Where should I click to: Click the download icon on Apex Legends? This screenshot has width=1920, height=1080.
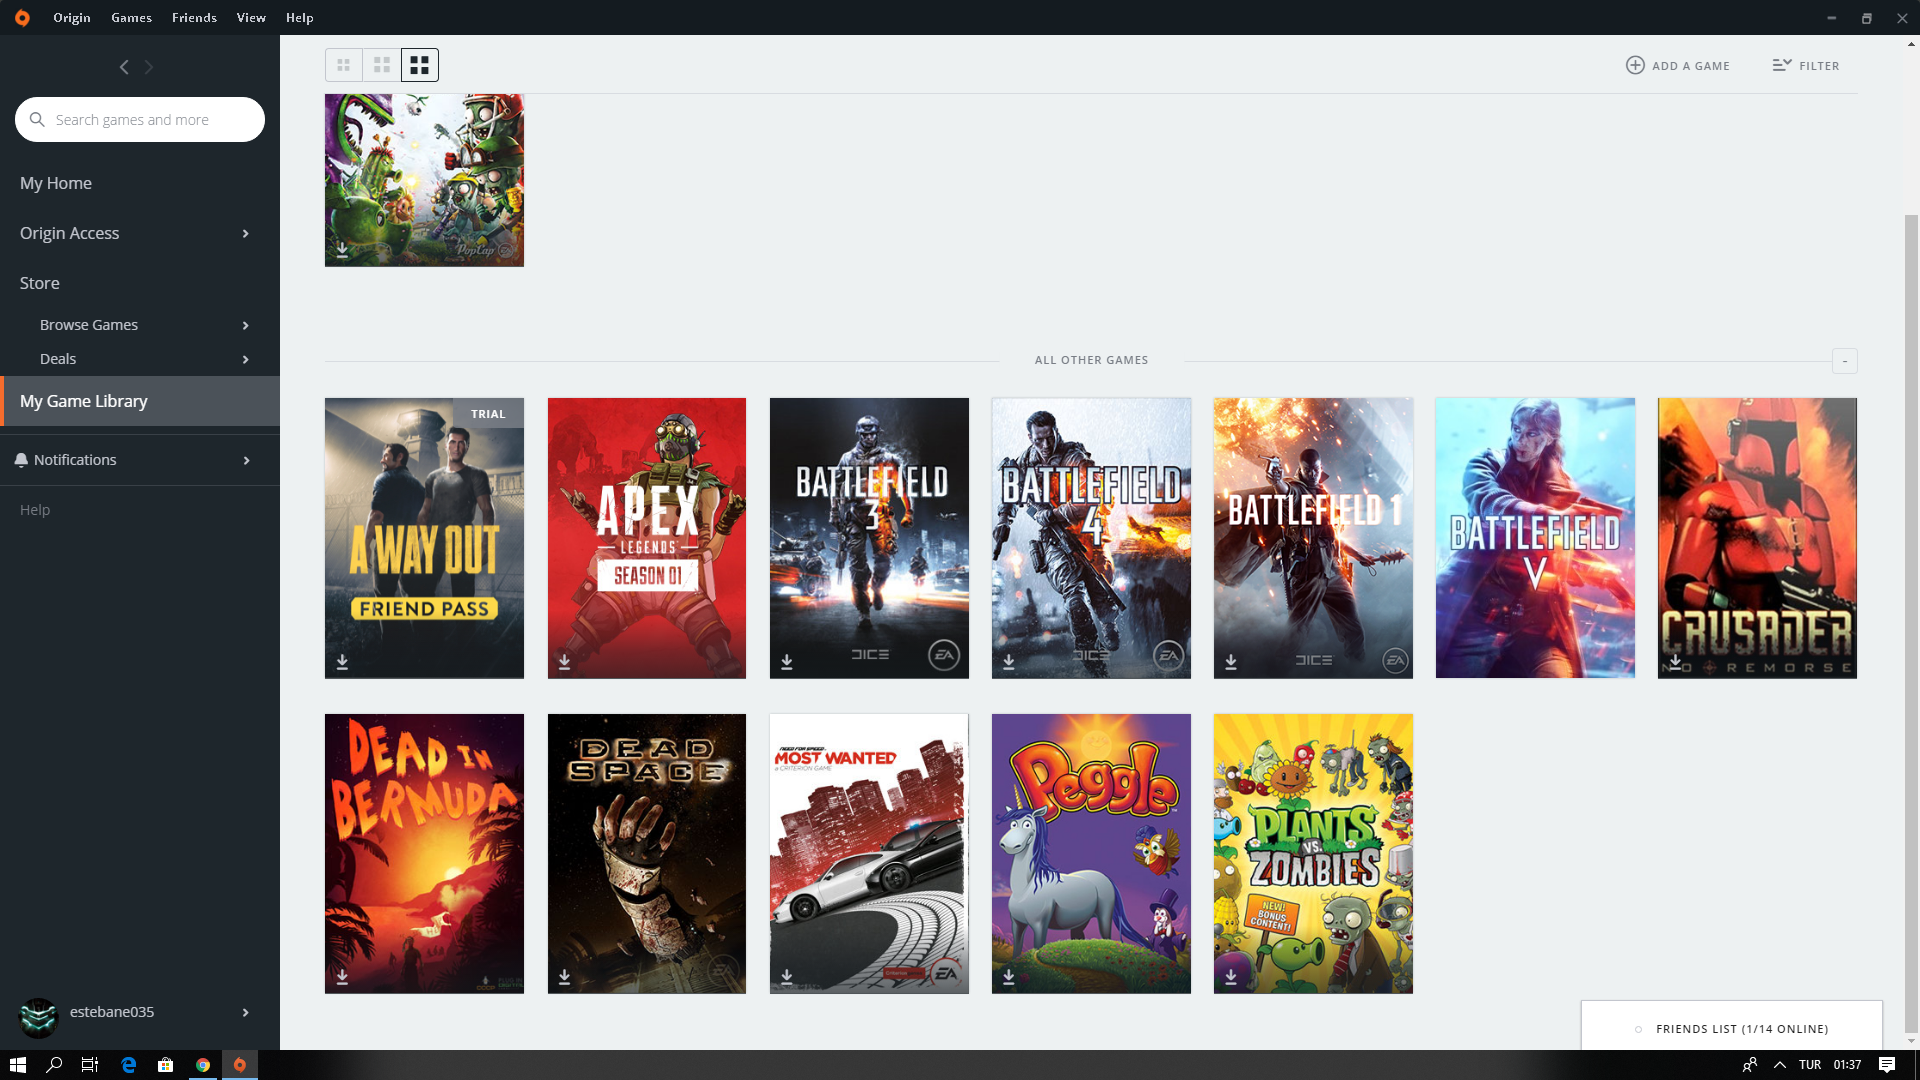(x=564, y=662)
